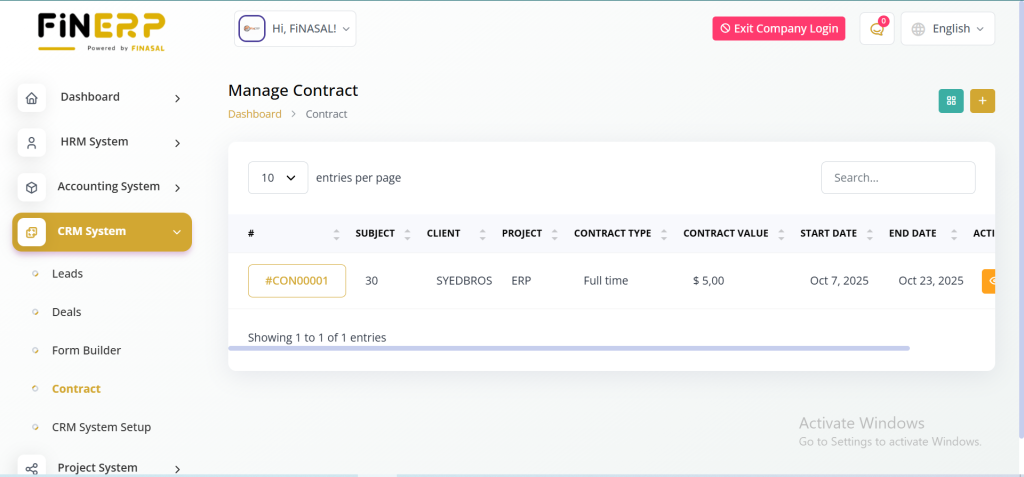
Task: Click Exit Company Login button
Action: tap(778, 29)
